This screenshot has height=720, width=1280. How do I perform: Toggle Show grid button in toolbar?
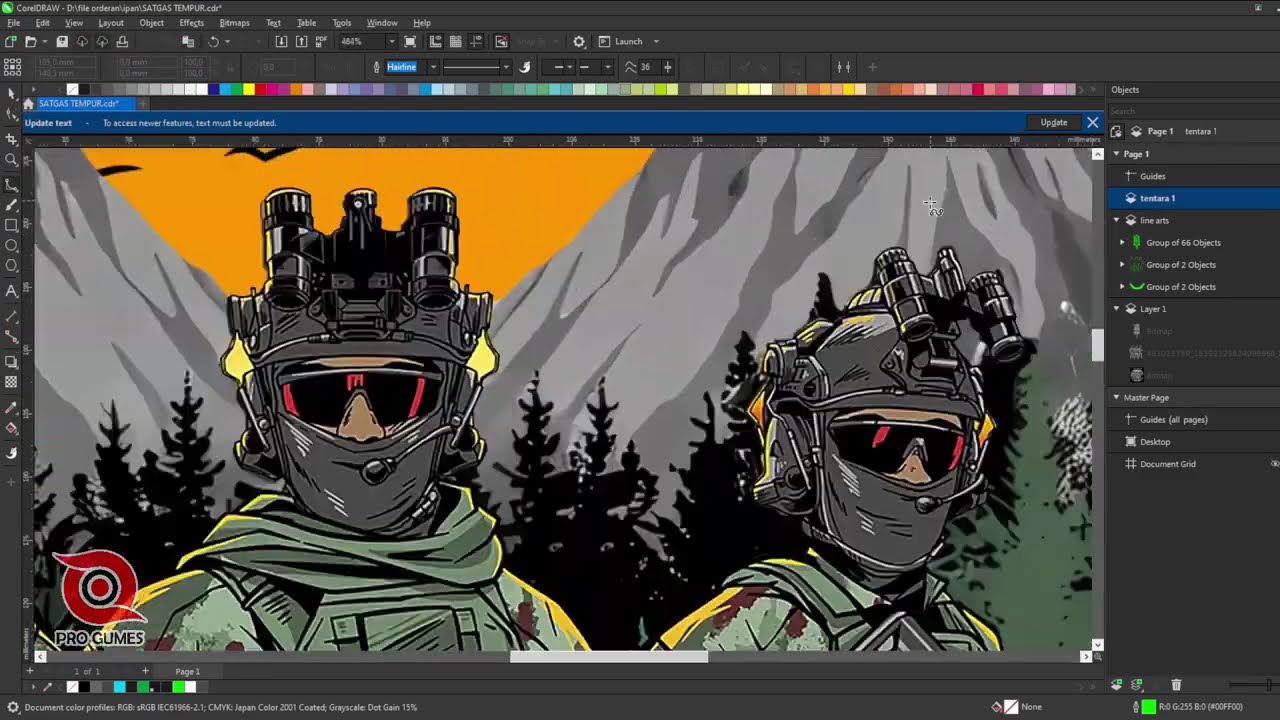point(456,41)
